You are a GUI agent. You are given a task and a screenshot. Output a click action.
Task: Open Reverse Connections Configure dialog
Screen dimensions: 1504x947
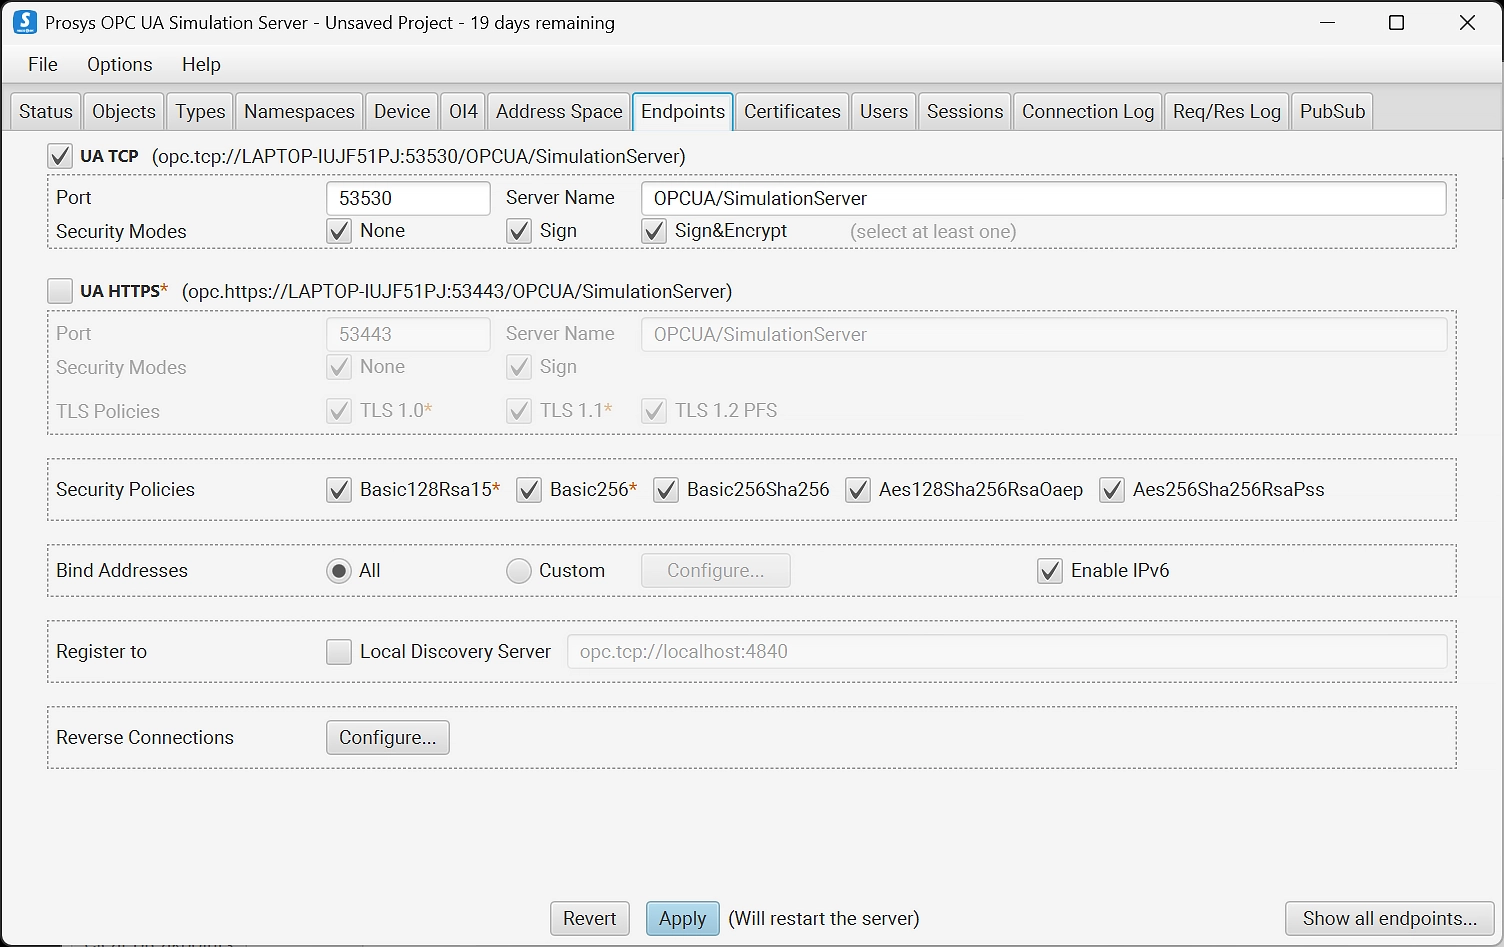[x=387, y=738]
